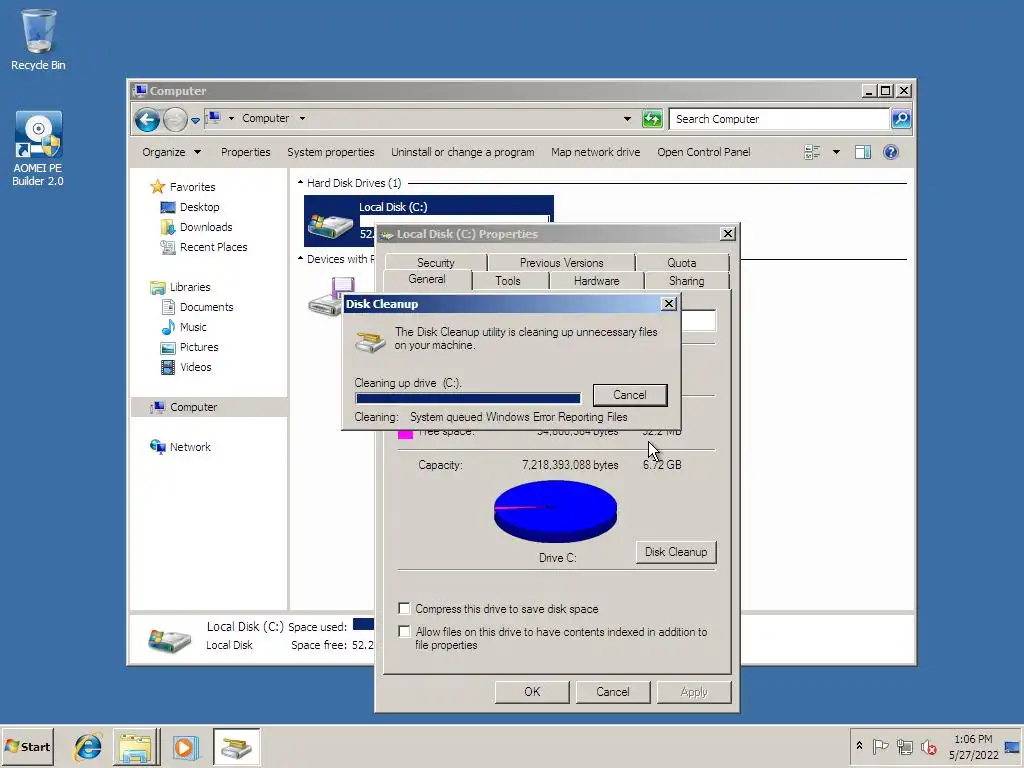The width and height of the screenshot is (1024, 768).
Task: Click the Show desktop icon in tray
Action: (x=1013, y=746)
